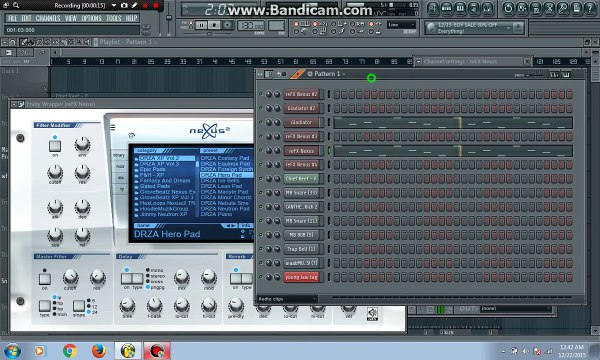Toggle Nexus Filter Modifier on button
The image size is (600, 360).
tap(55, 146)
